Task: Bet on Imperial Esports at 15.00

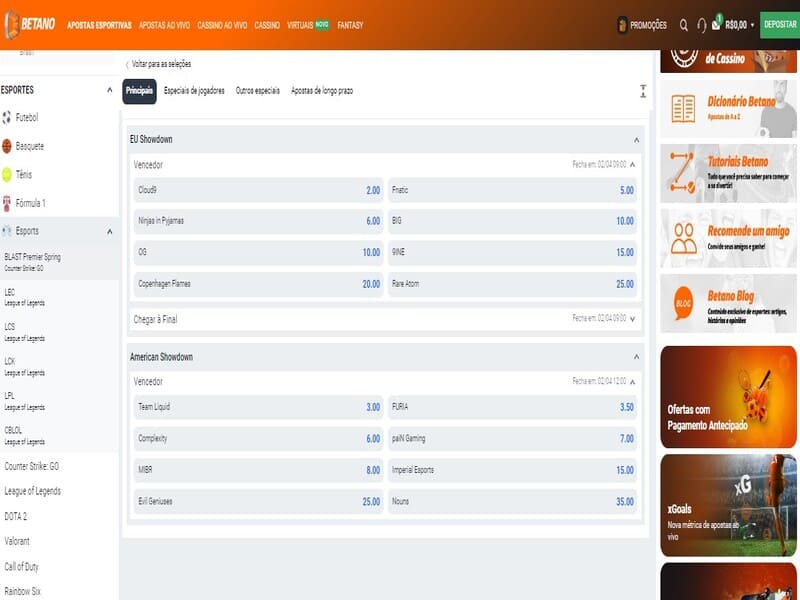Action: pyautogui.click(x=512, y=470)
